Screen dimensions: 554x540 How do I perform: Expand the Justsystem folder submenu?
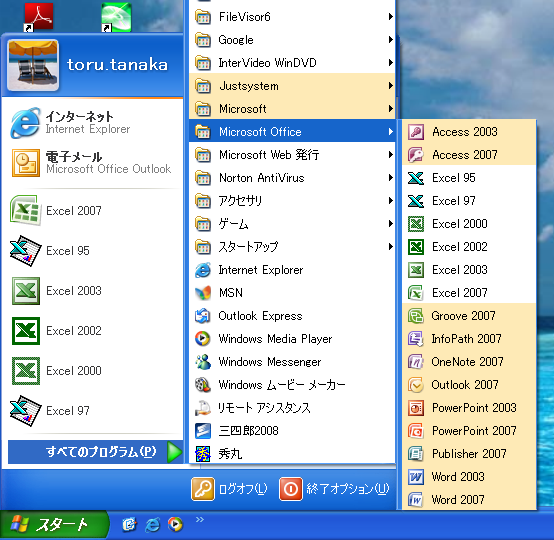(x=292, y=86)
